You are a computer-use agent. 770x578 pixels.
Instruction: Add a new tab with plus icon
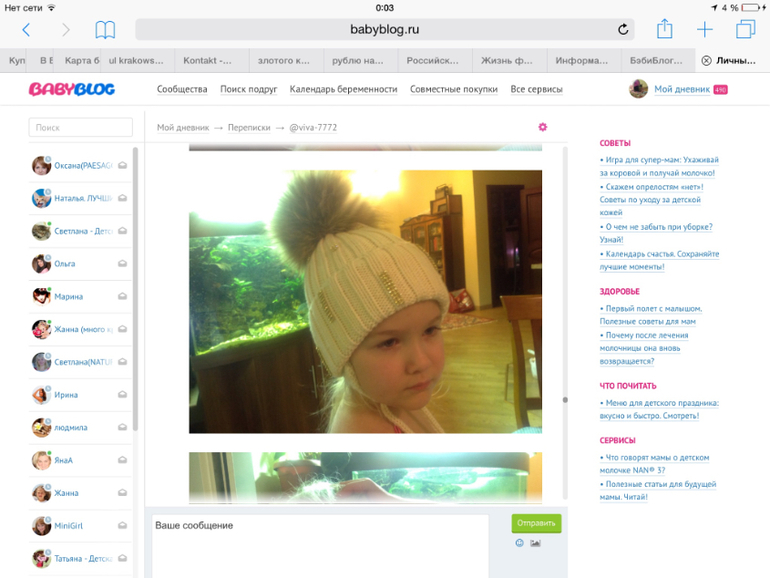[705, 29]
